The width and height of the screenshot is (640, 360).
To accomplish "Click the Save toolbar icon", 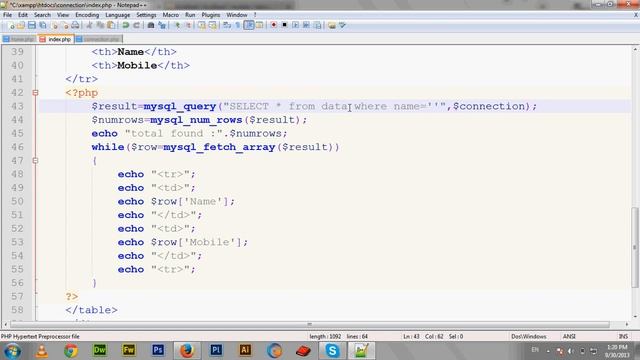I will [x=31, y=25].
